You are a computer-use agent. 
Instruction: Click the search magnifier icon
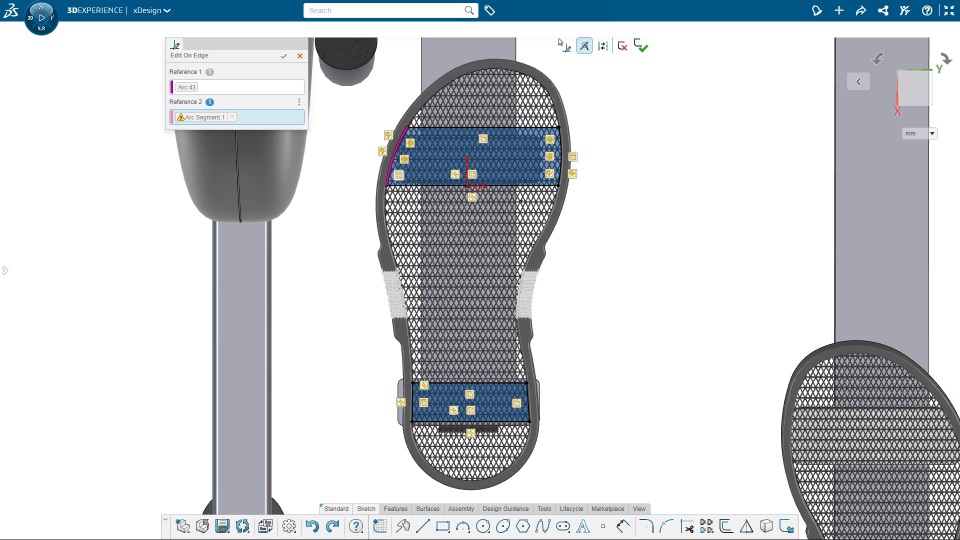tap(469, 10)
